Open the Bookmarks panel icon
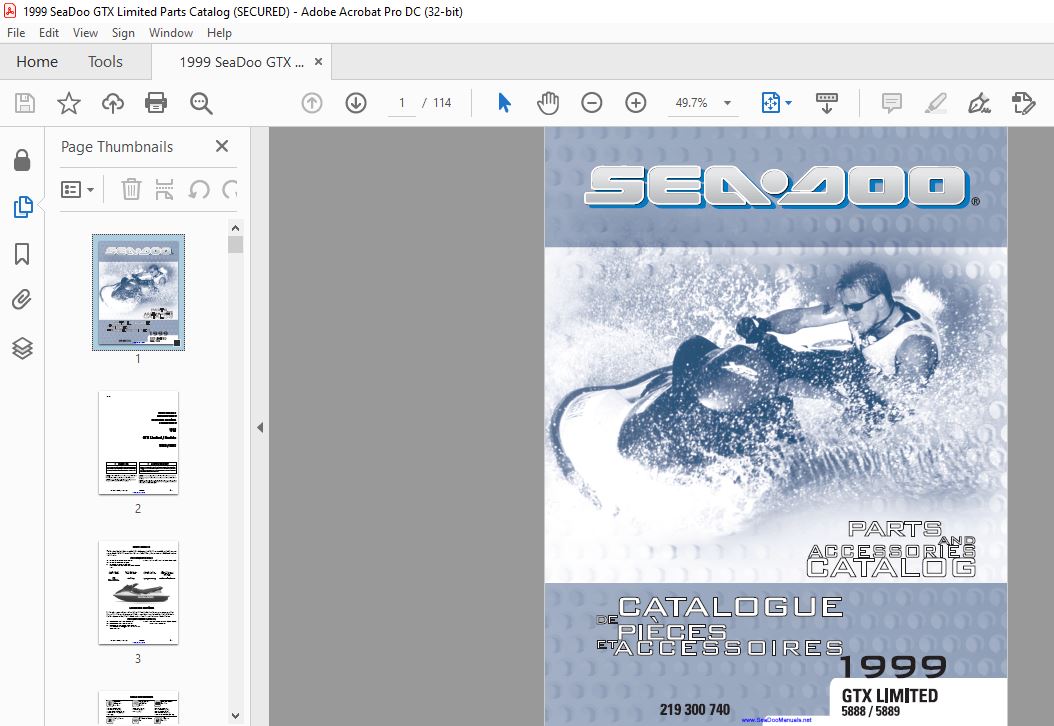Viewport: 1054px width, 726px height. pos(22,253)
